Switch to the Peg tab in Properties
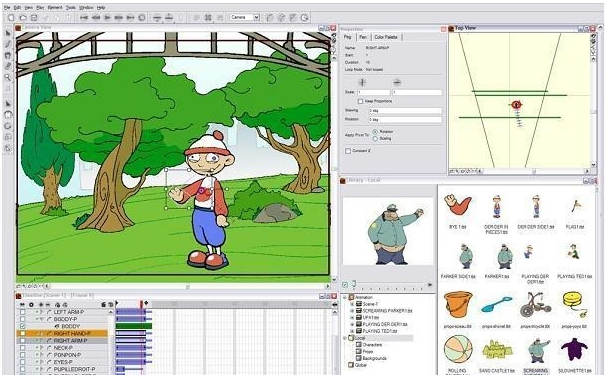This screenshot has height=375, width=608. [348, 37]
